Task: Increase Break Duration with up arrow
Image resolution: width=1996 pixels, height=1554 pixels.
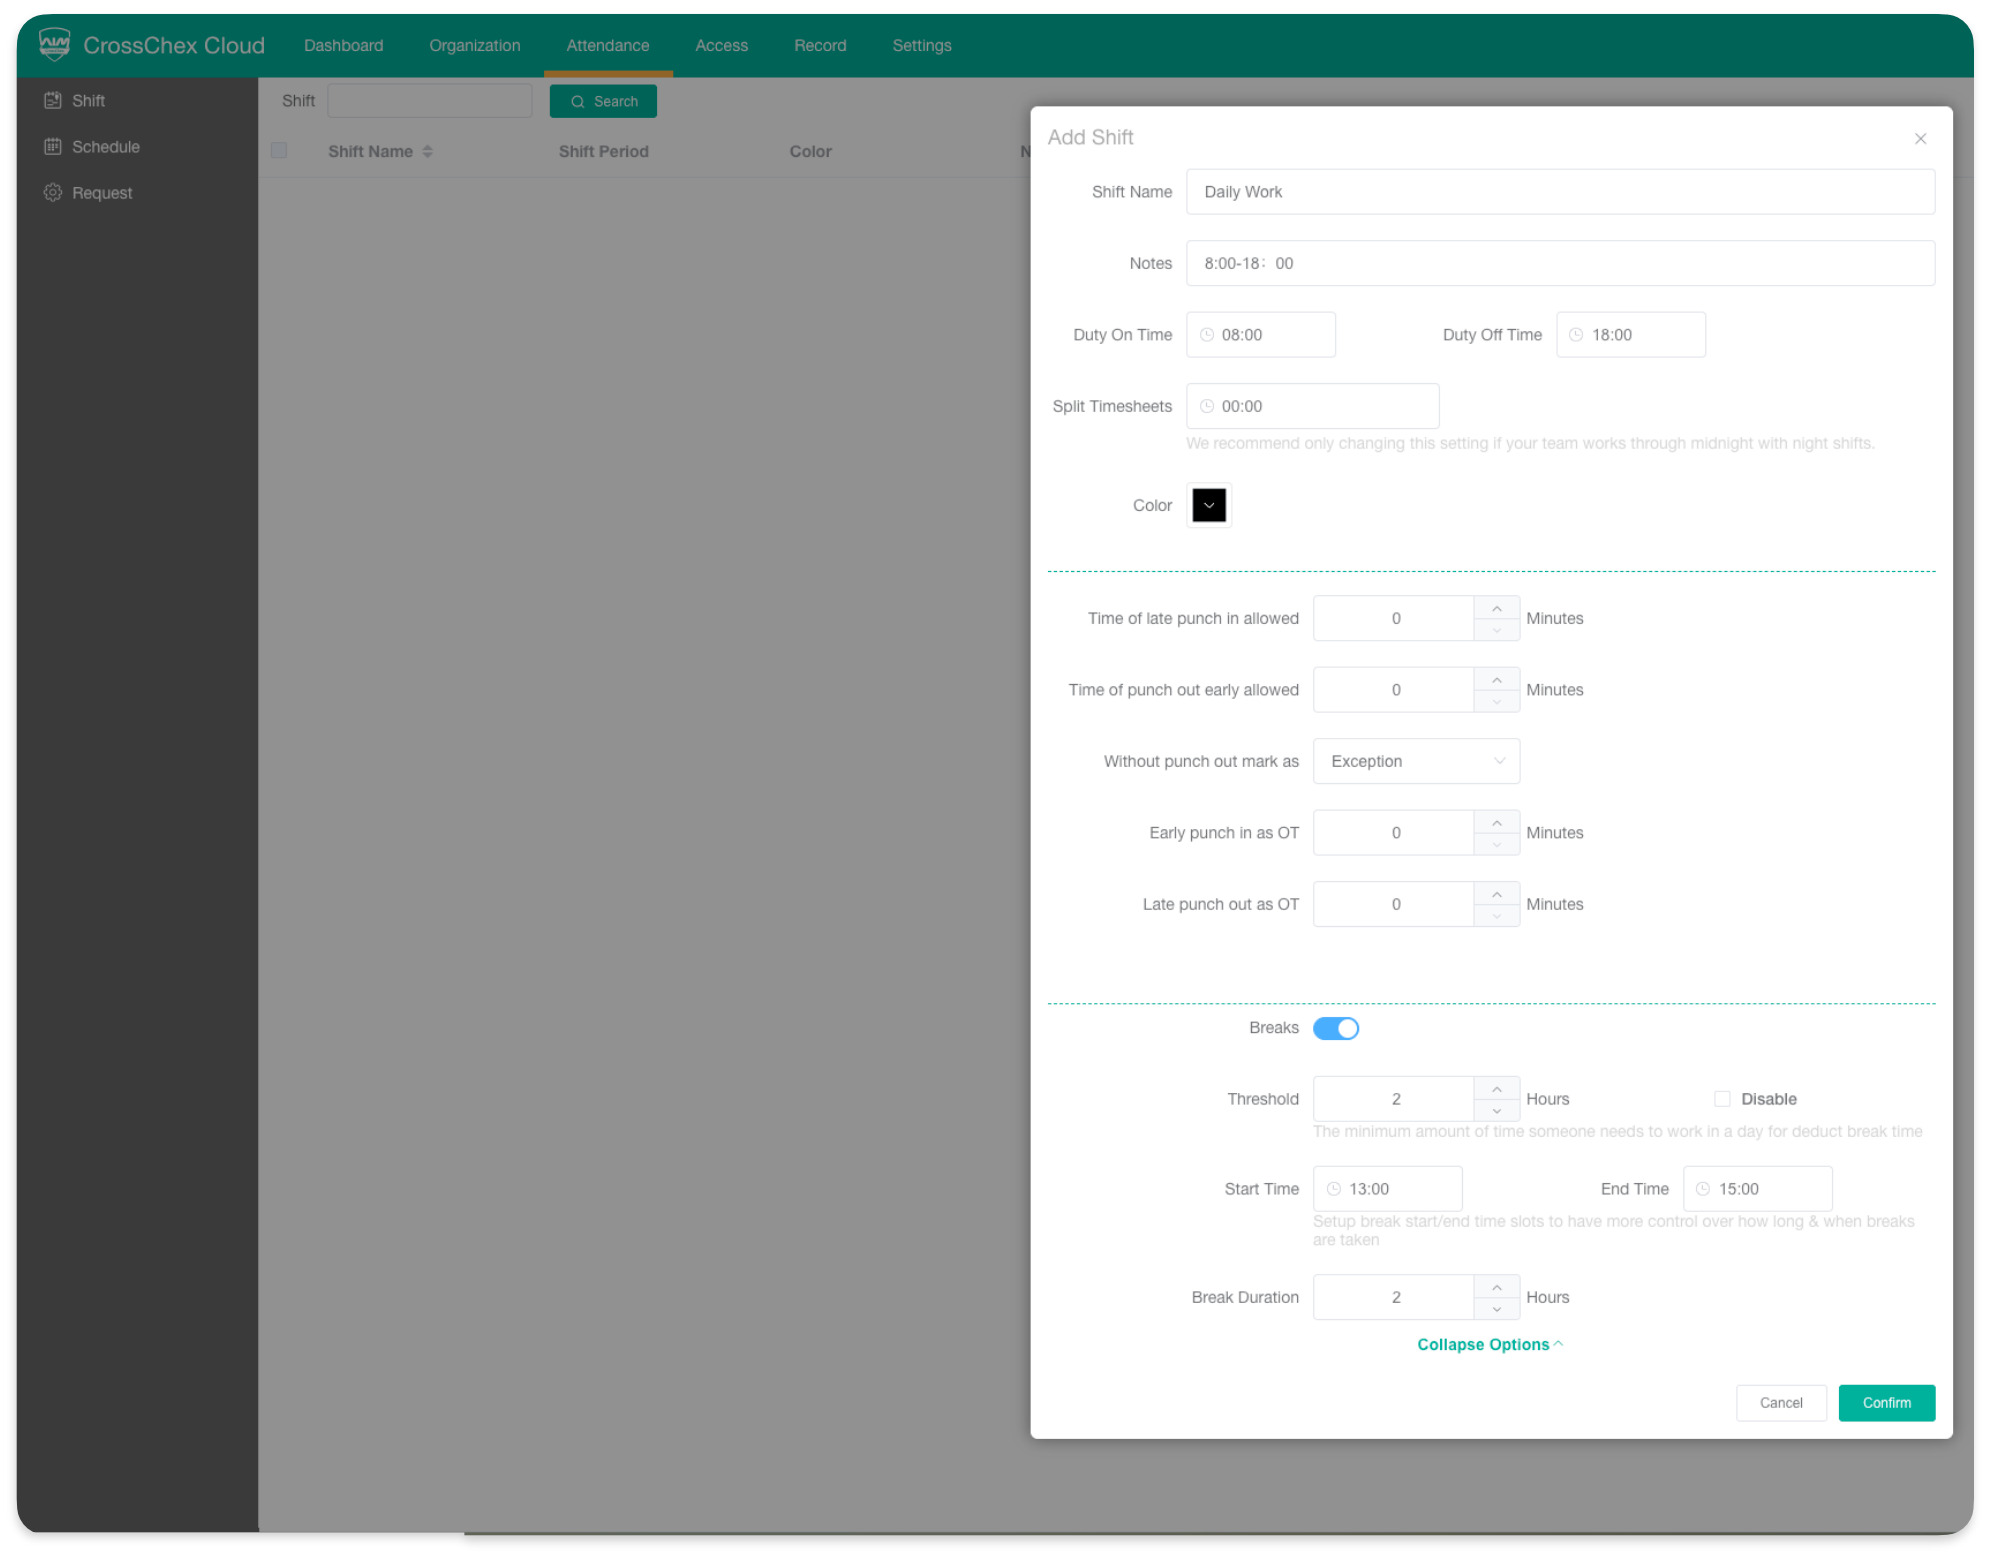Action: click(x=1496, y=1287)
